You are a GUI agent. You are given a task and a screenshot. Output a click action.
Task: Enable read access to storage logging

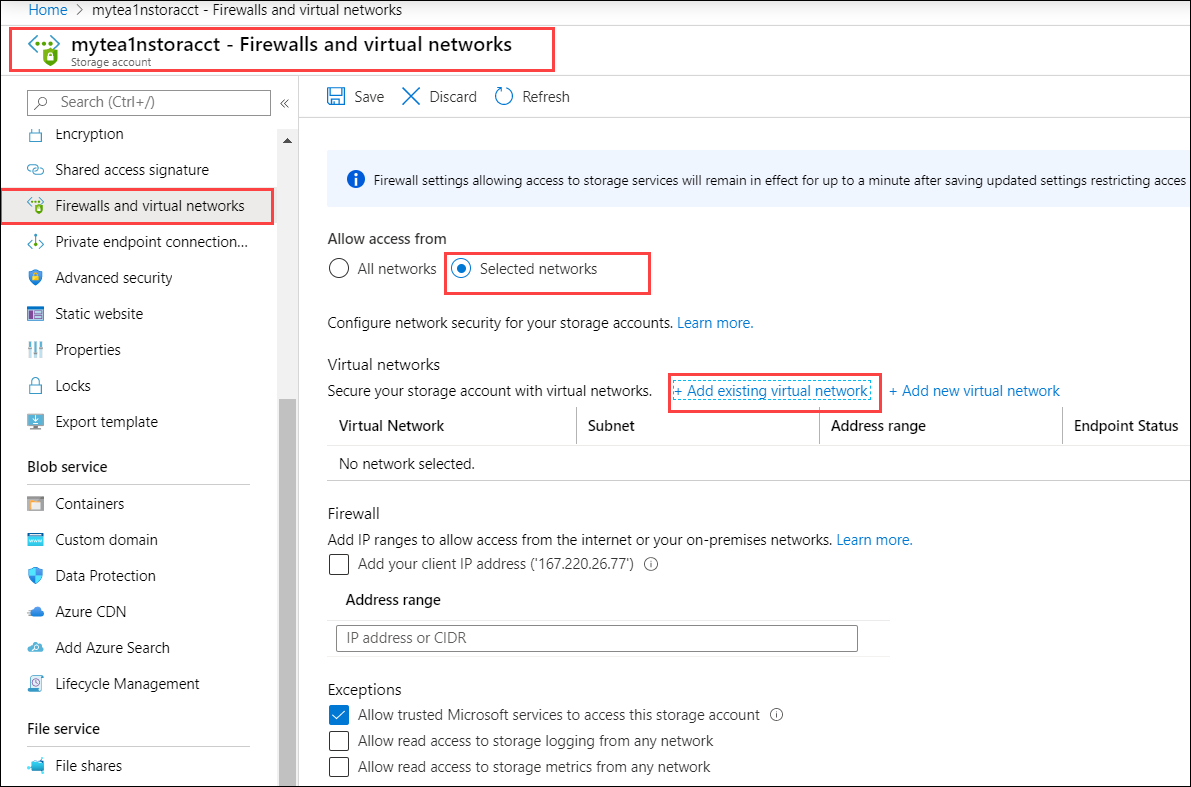click(339, 741)
